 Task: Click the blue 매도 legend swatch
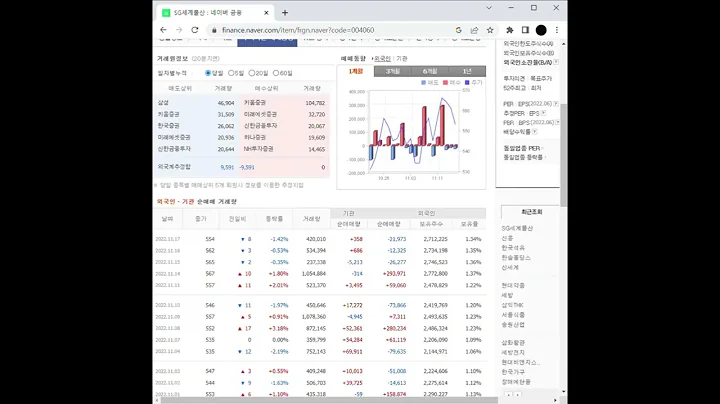[x=423, y=83]
